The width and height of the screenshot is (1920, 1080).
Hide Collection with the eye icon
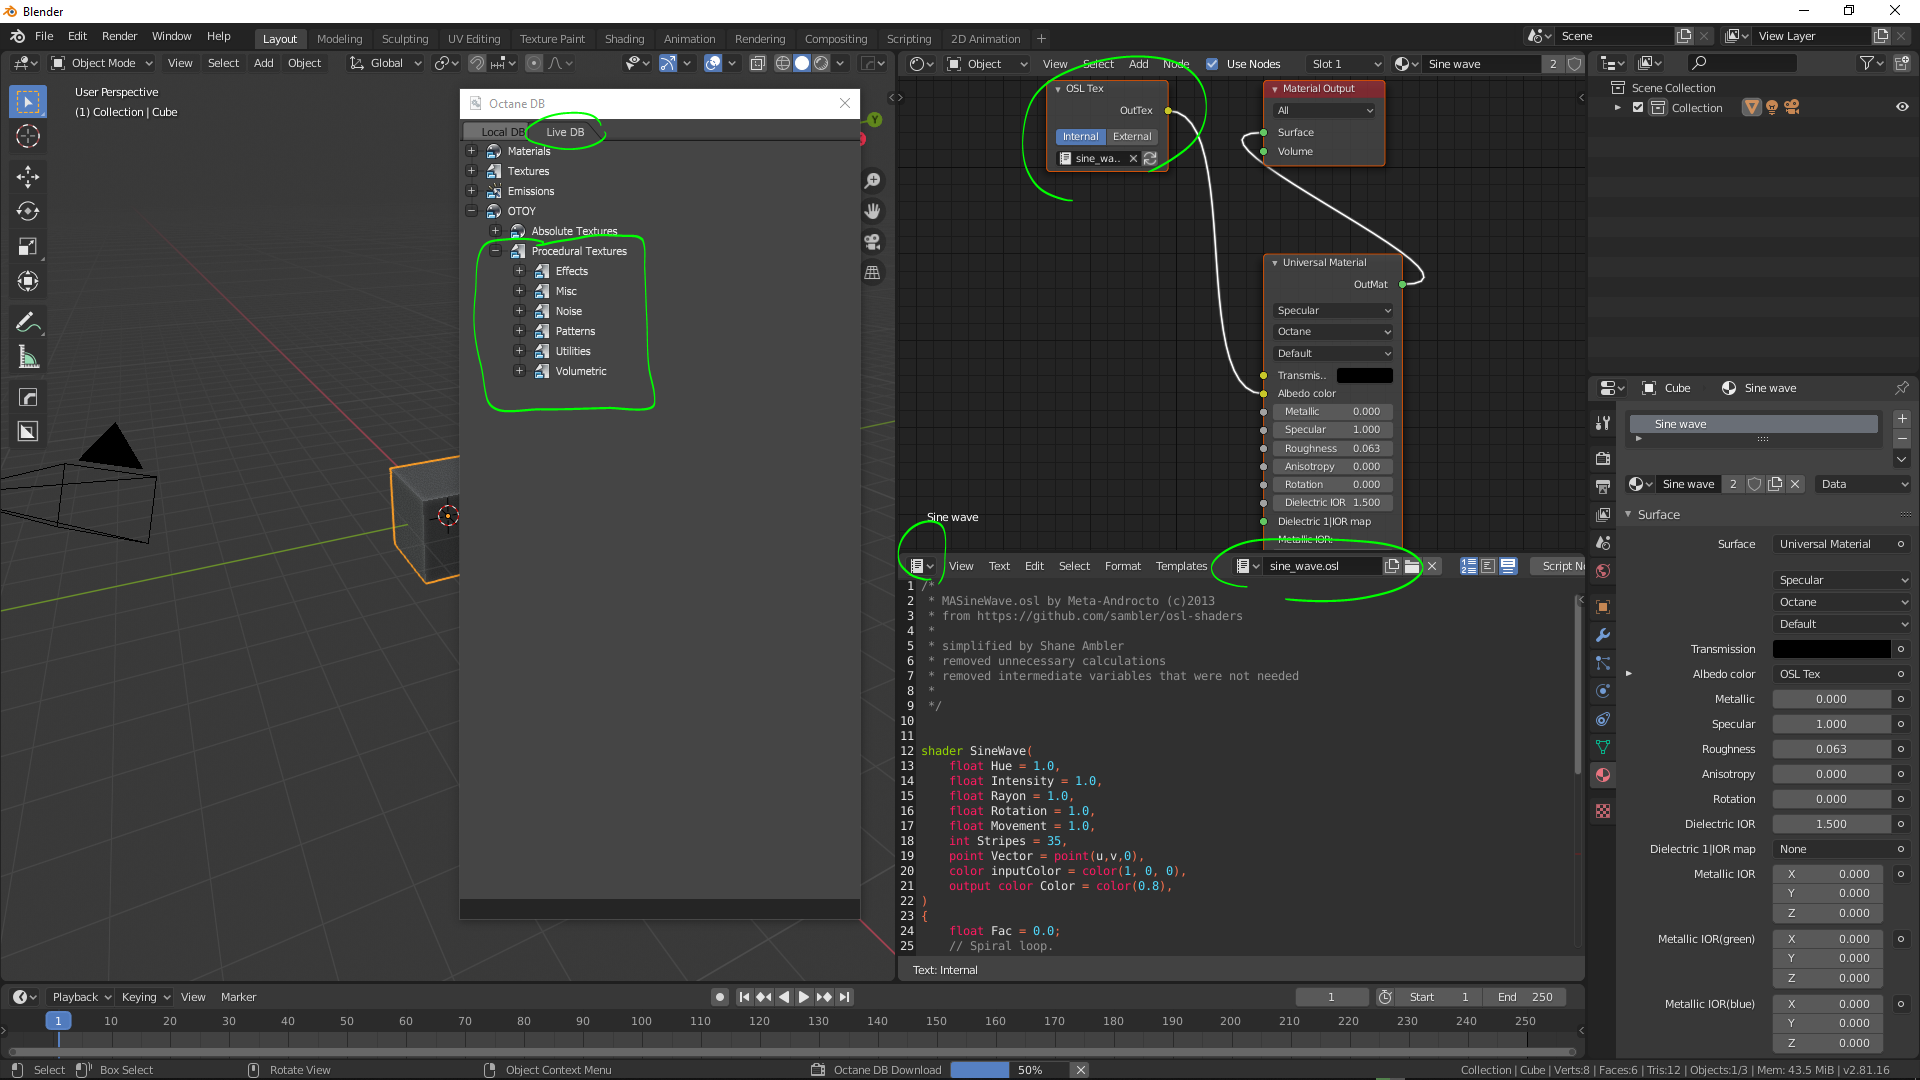(1902, 108)
